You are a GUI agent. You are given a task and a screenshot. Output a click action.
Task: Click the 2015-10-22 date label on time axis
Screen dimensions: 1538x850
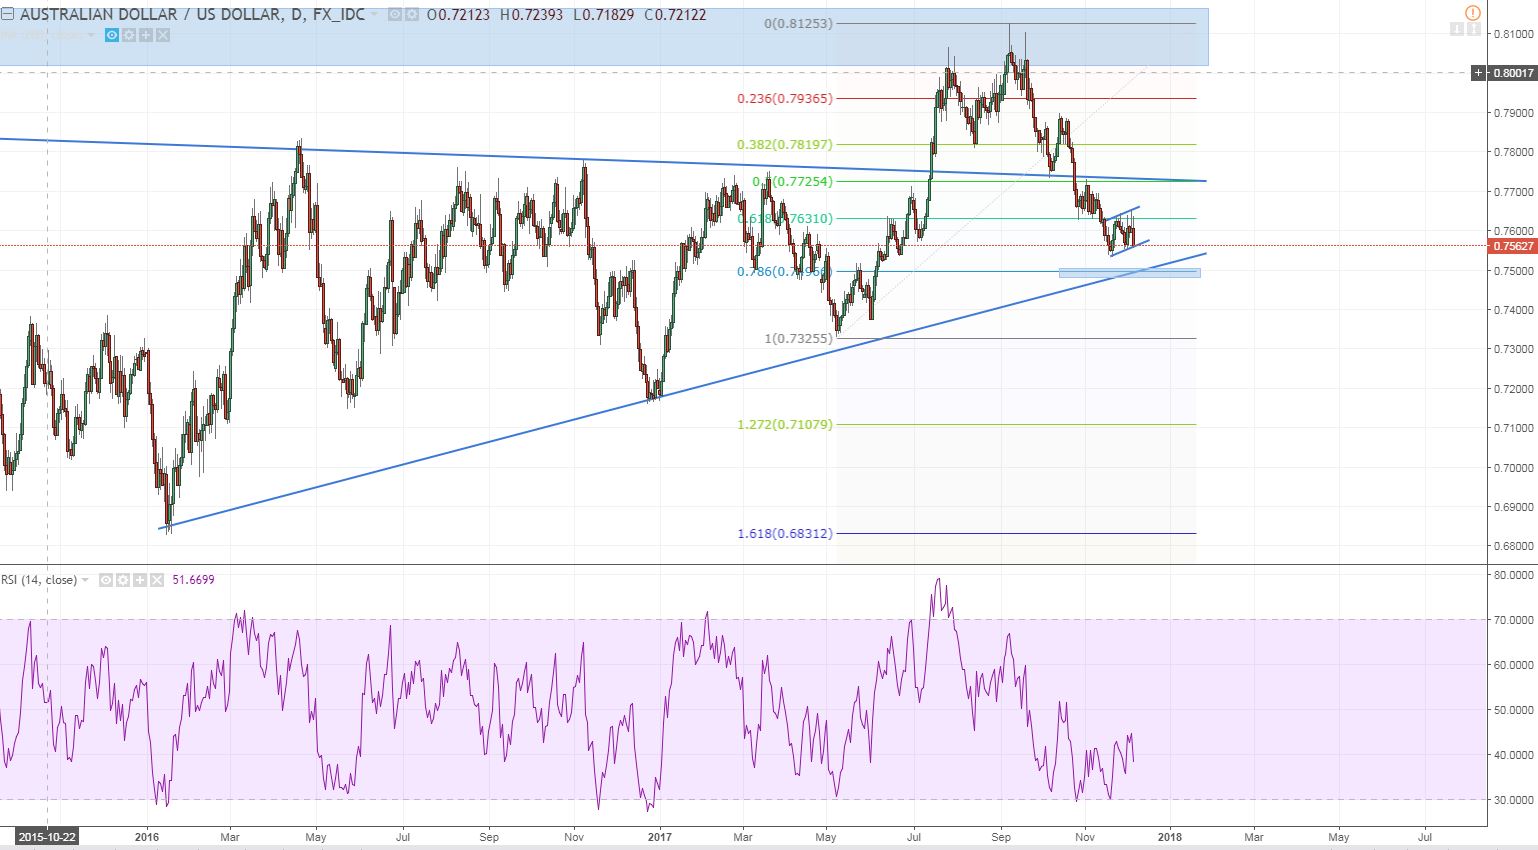47,837
